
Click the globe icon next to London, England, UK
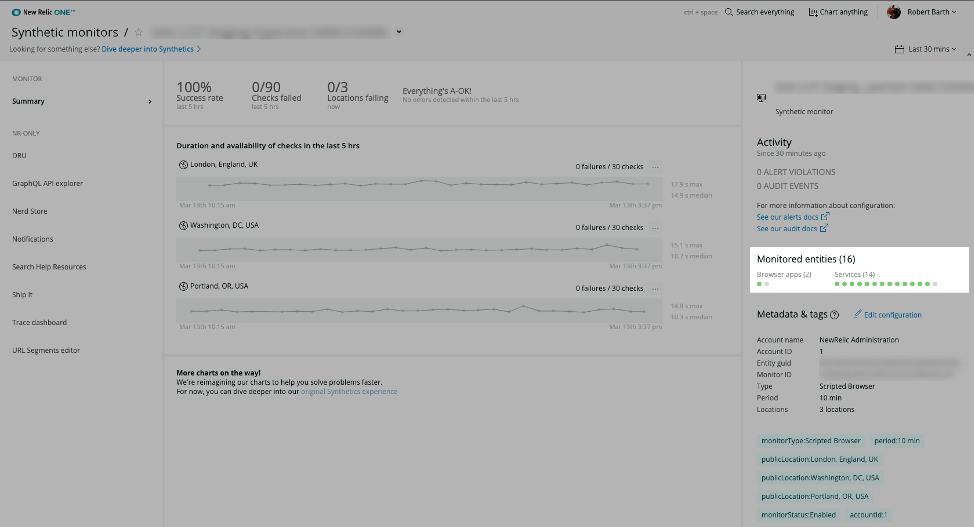point(183,165)
